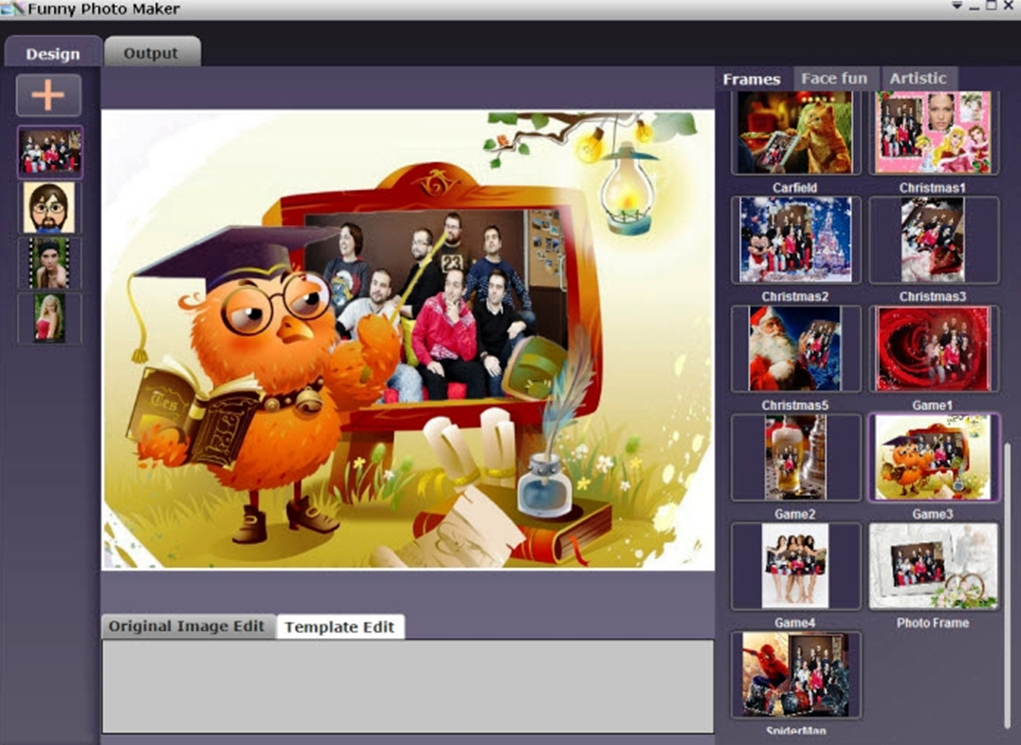Click the empty Template Edit panel area

[408, 686]
